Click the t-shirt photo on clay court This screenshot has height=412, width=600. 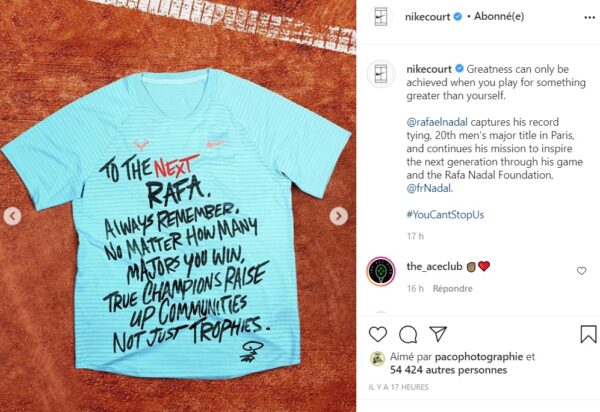point(178,206)
